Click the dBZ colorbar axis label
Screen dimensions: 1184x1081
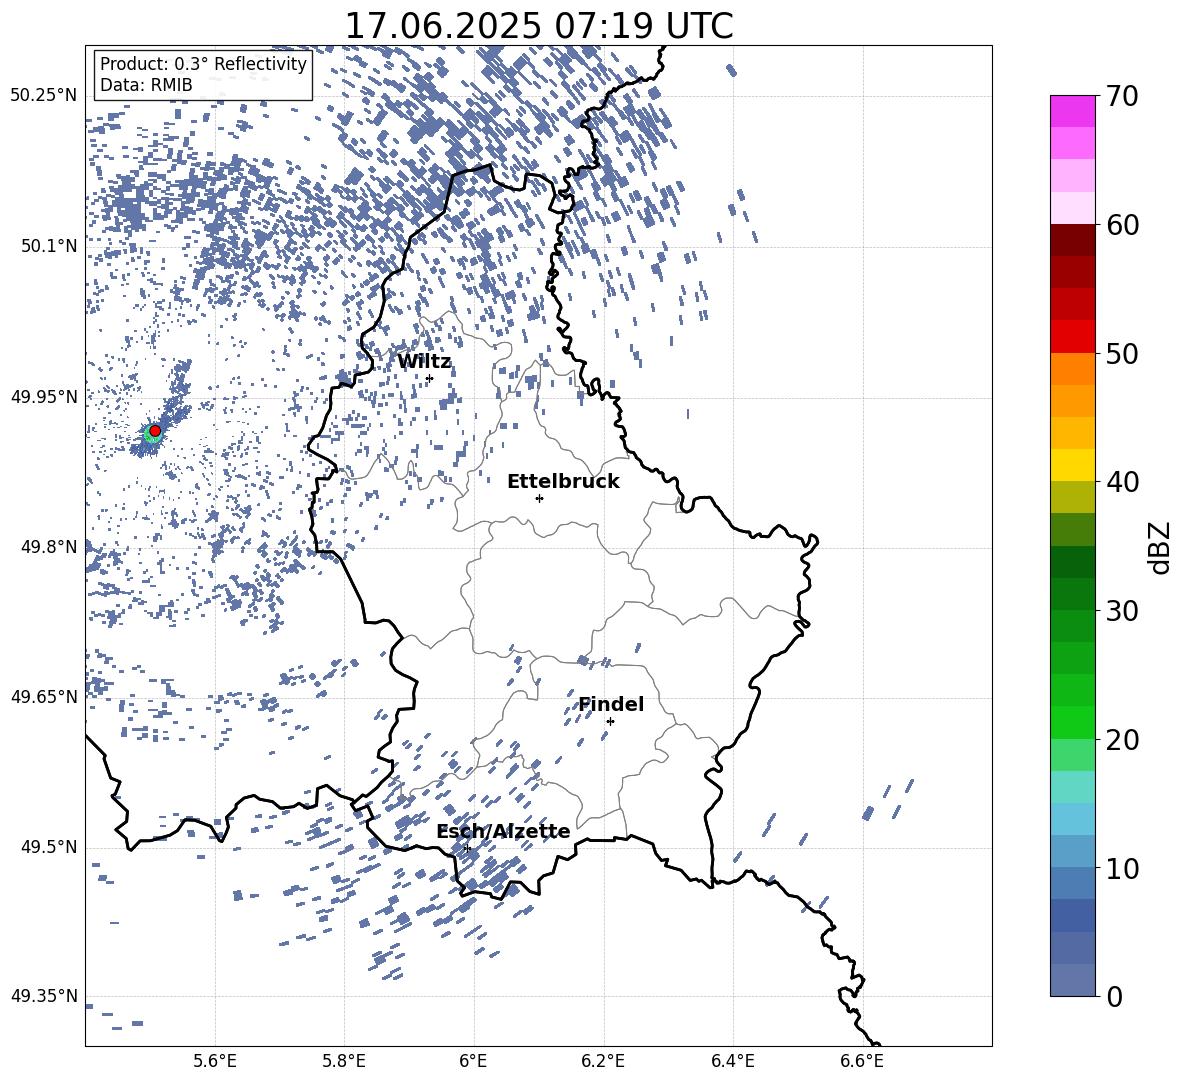tap(1160, 547)
